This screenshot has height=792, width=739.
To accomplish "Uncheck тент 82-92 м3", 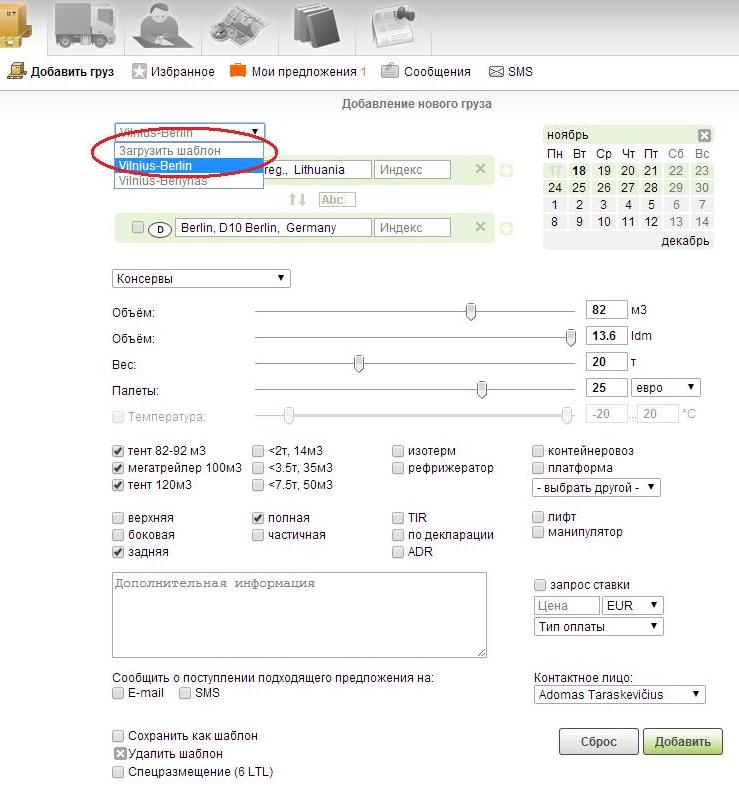I will coord(118,451).
